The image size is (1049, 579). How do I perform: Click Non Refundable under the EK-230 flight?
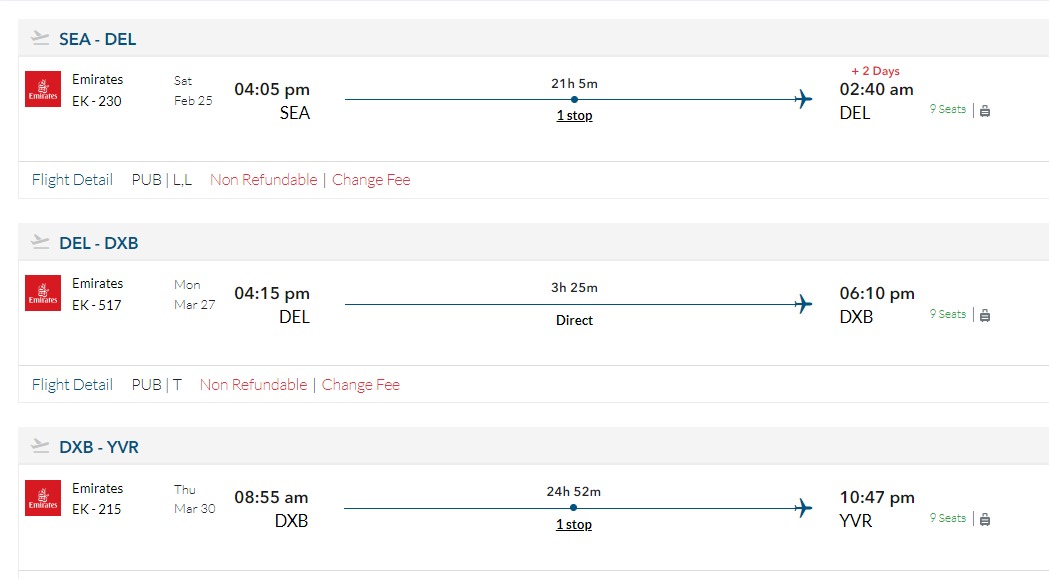263,180
